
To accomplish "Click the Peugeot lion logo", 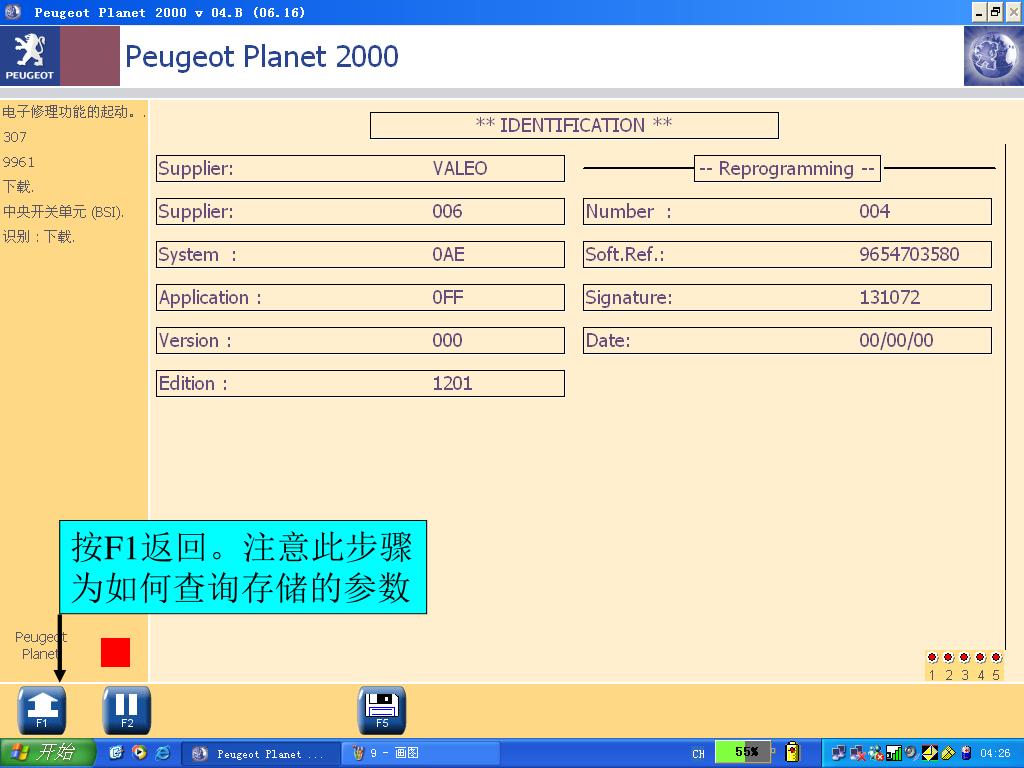I will (30, 56).
